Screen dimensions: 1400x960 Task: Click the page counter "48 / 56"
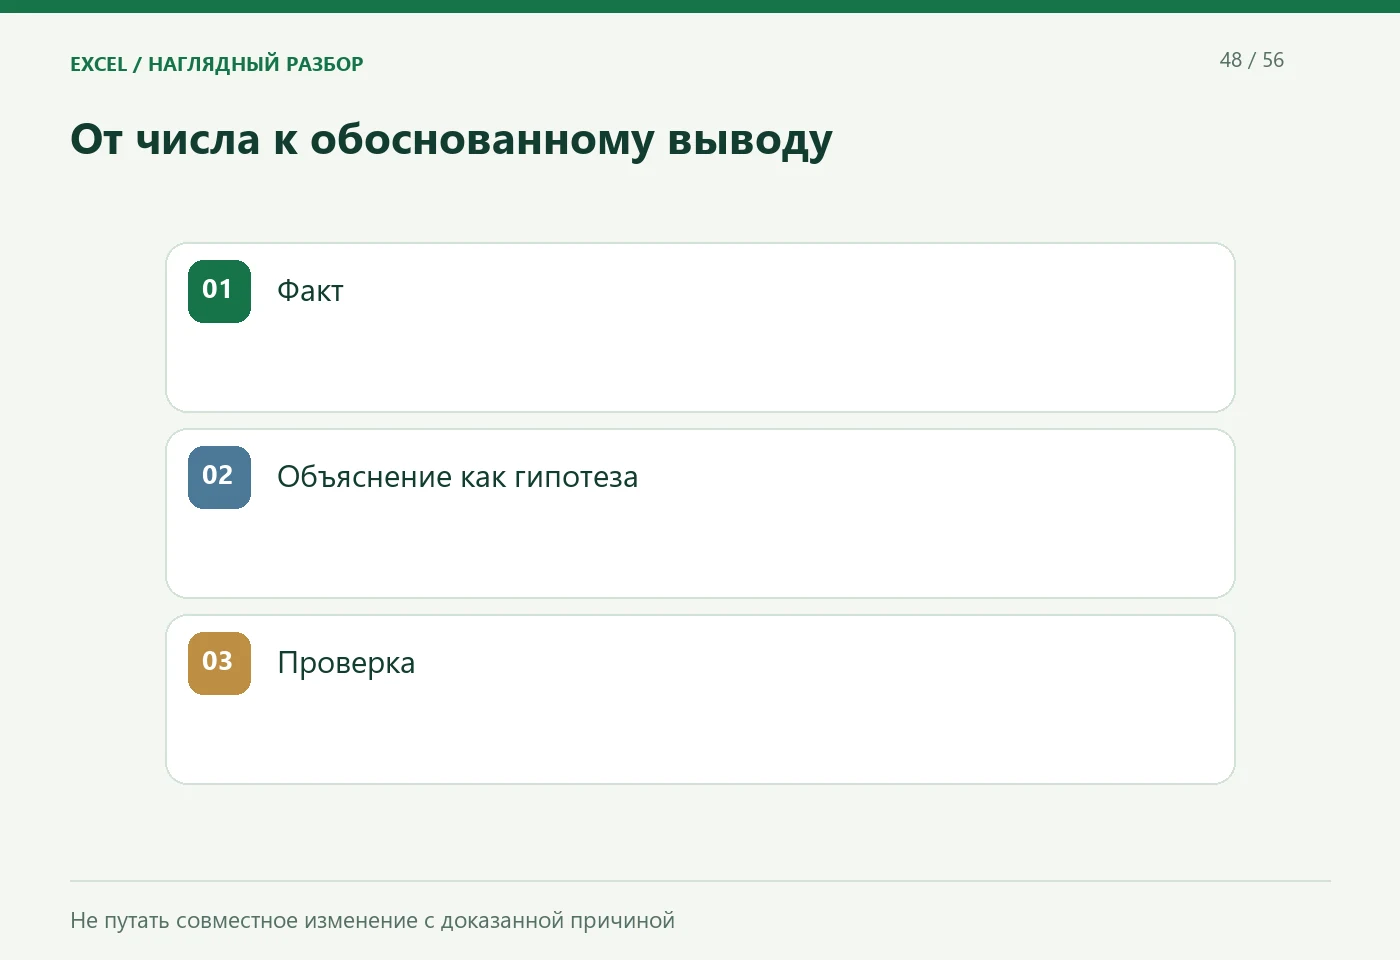[1251, 60]
